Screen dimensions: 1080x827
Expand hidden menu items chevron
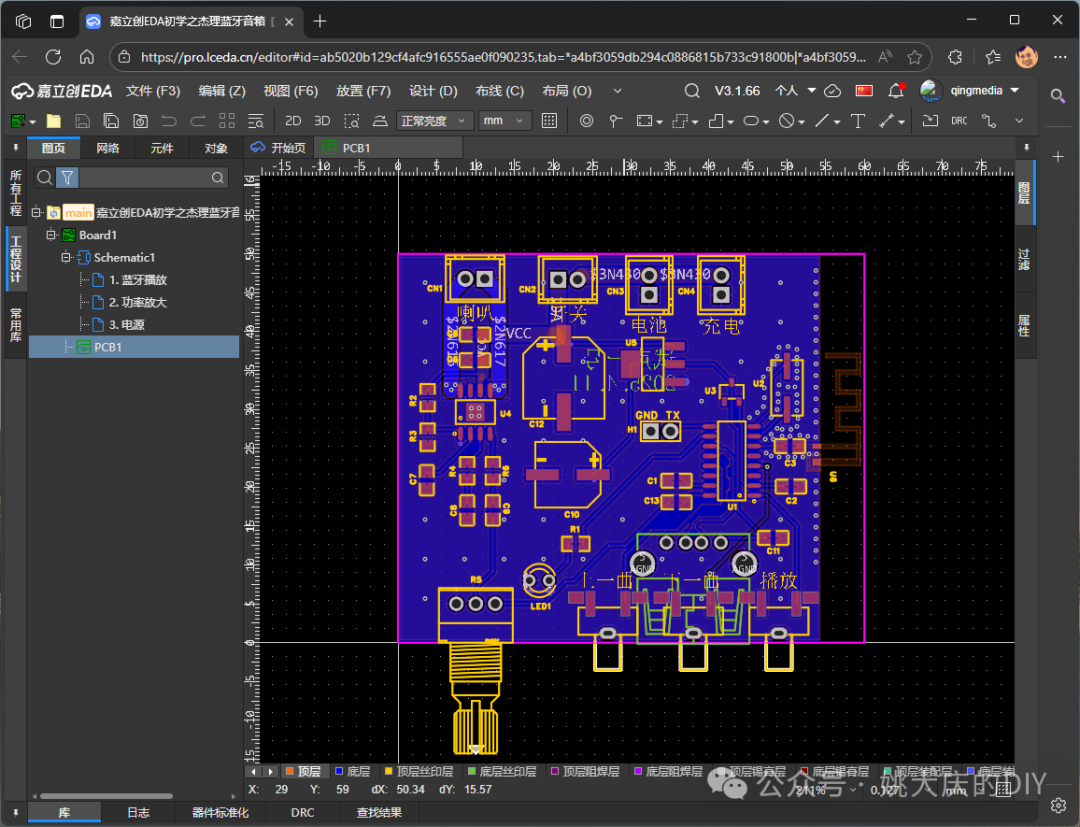(x=617, y=91)
